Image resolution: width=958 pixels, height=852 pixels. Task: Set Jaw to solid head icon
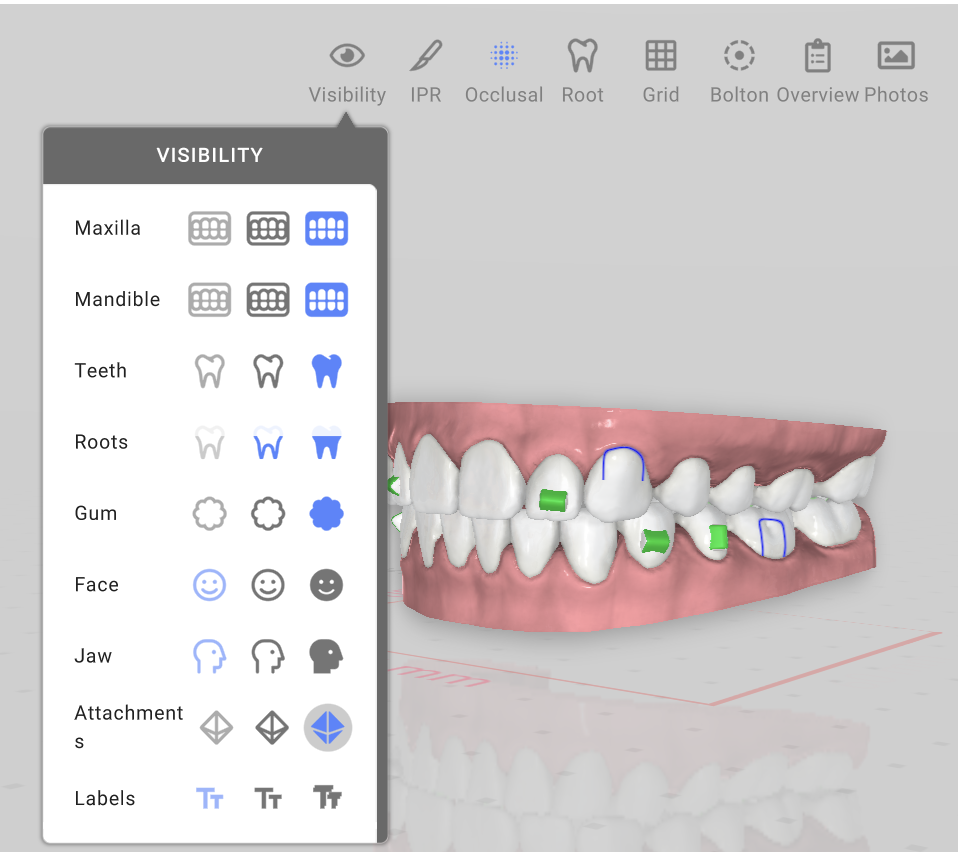(327, 656)
